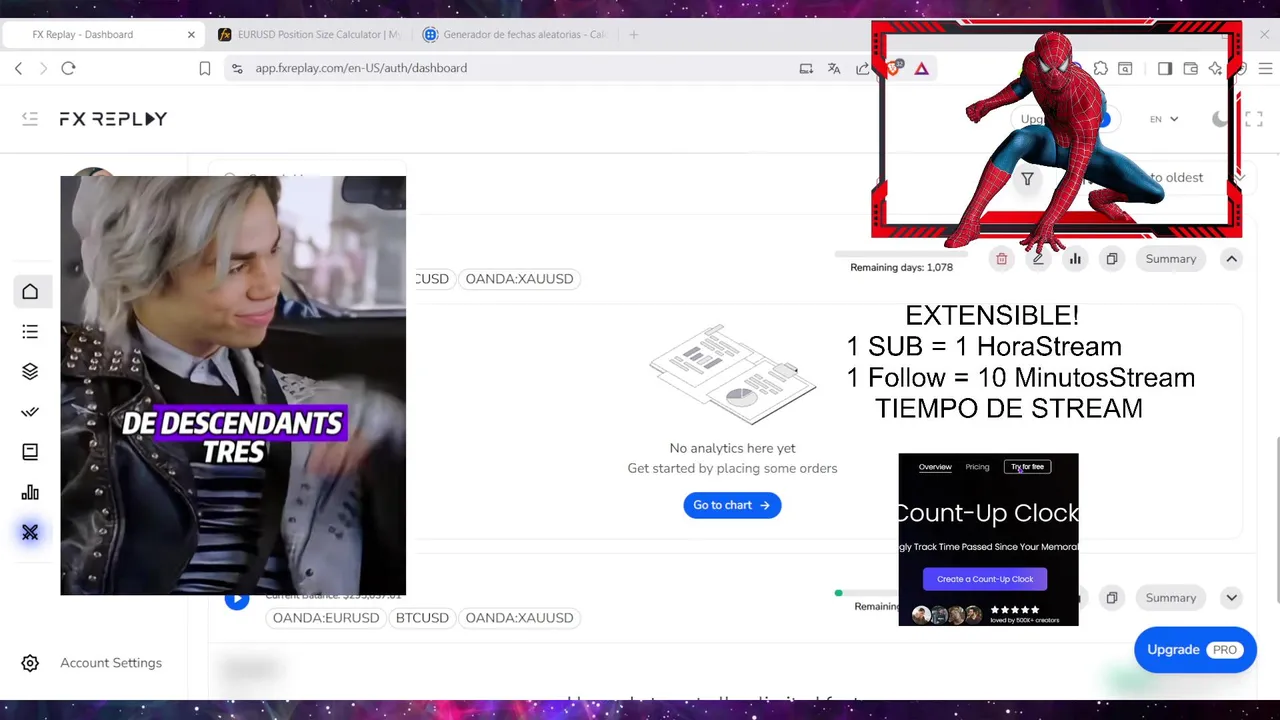Image resolution: width=1280 pixels, height=720 pixels.
Task: Open Brave Rewards triangle icon
Action: click(x=921, y=68)
